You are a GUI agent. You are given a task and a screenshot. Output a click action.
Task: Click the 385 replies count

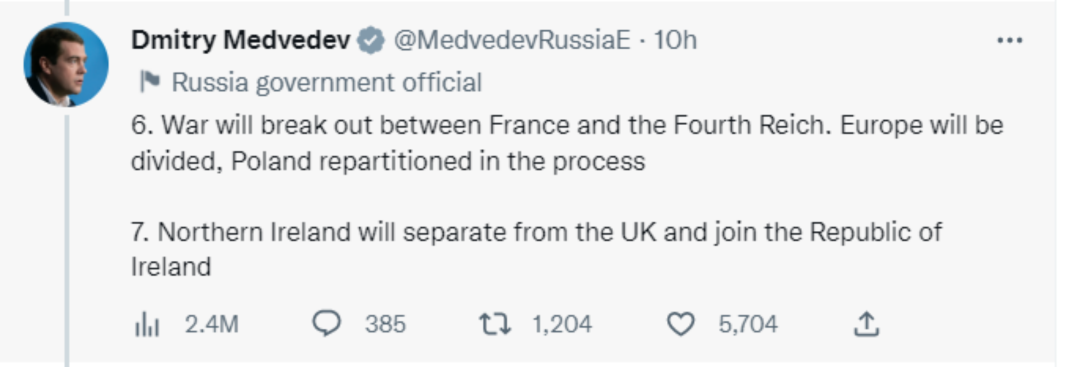(386, 324)
